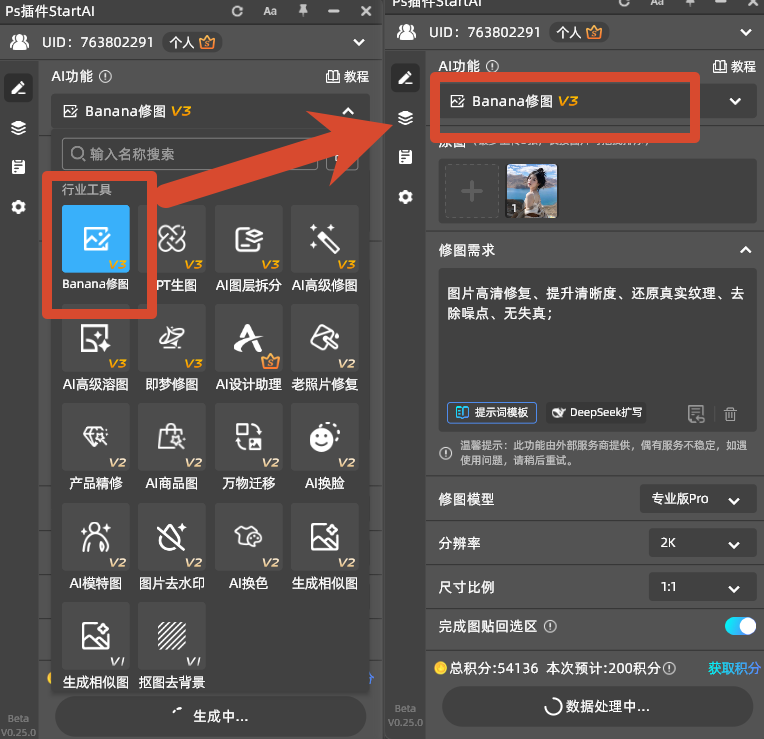Image resolution: width=764 pixels, height=739 pixels.
Task: Click the notes icon in right panel sidebar
Action: [405, 157]
